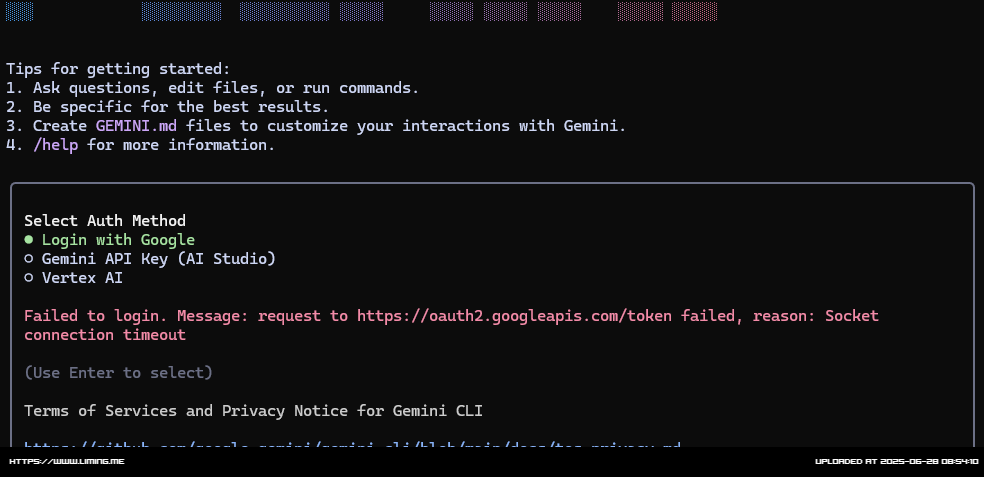Pick the Vertex AI auth method label
984x477 pixels.
coord(82,277)
